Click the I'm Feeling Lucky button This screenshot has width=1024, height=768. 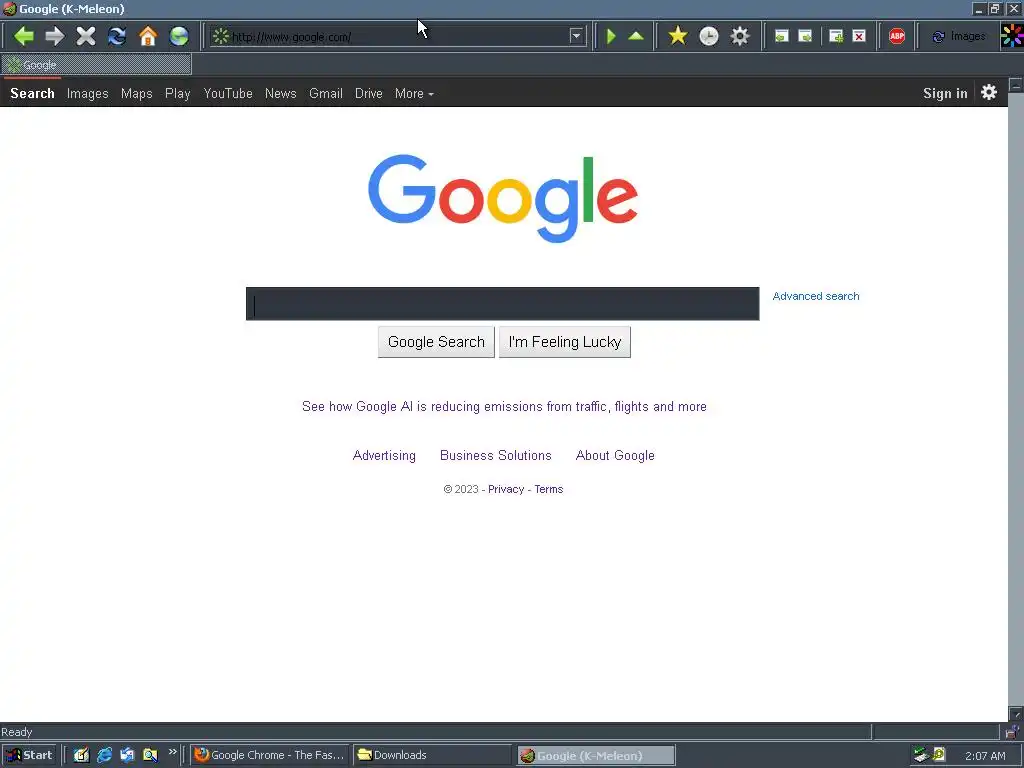click(x=565, y=342)
